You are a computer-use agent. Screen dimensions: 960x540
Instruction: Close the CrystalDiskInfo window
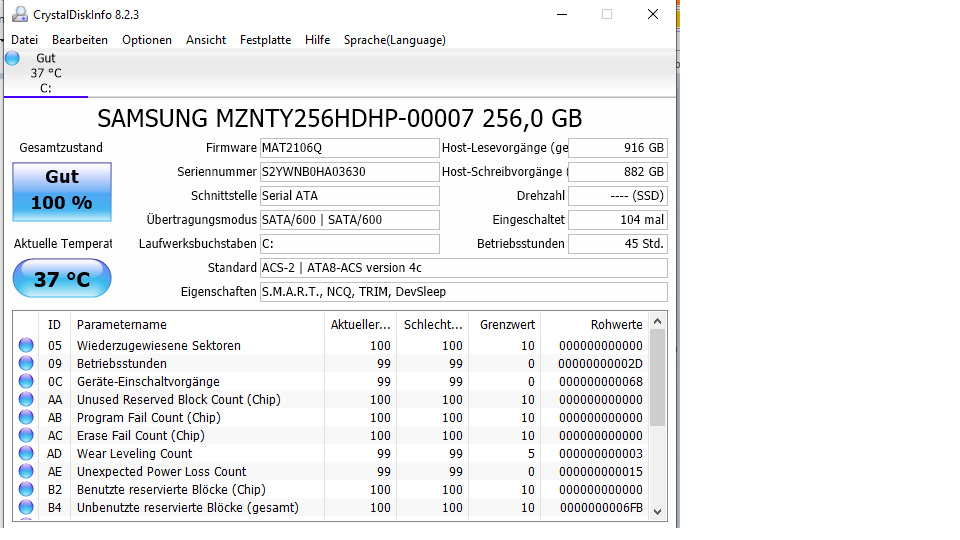click(x=653, y=14)
